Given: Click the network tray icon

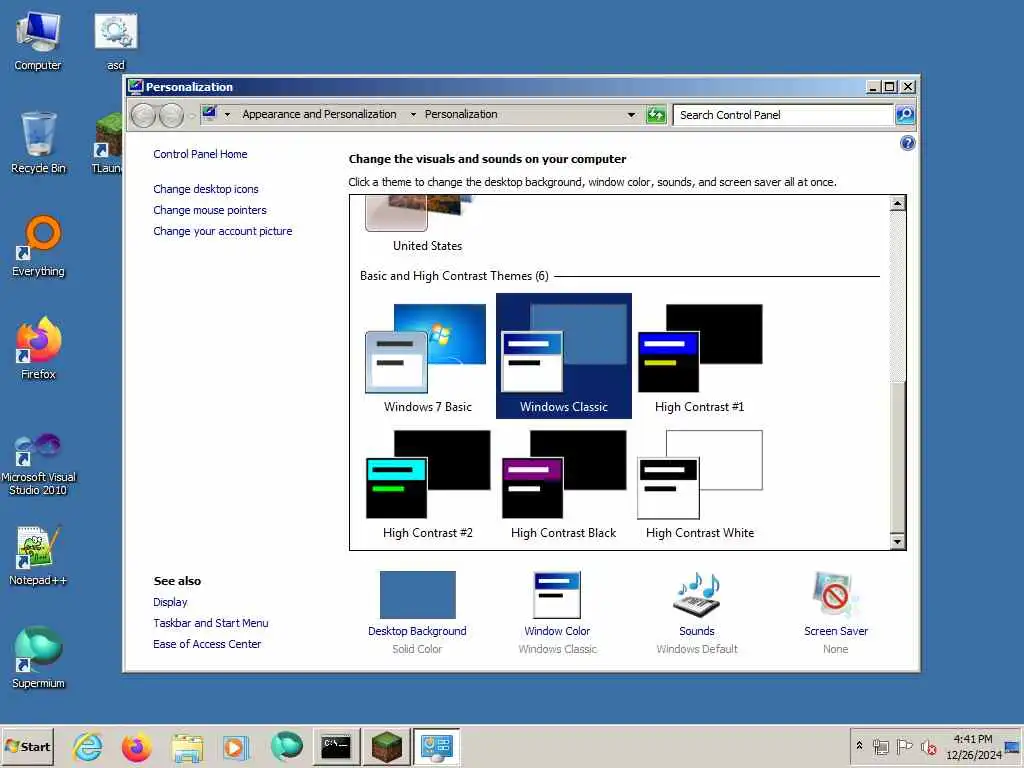Looking at the screenshot, I should [880, 746].
